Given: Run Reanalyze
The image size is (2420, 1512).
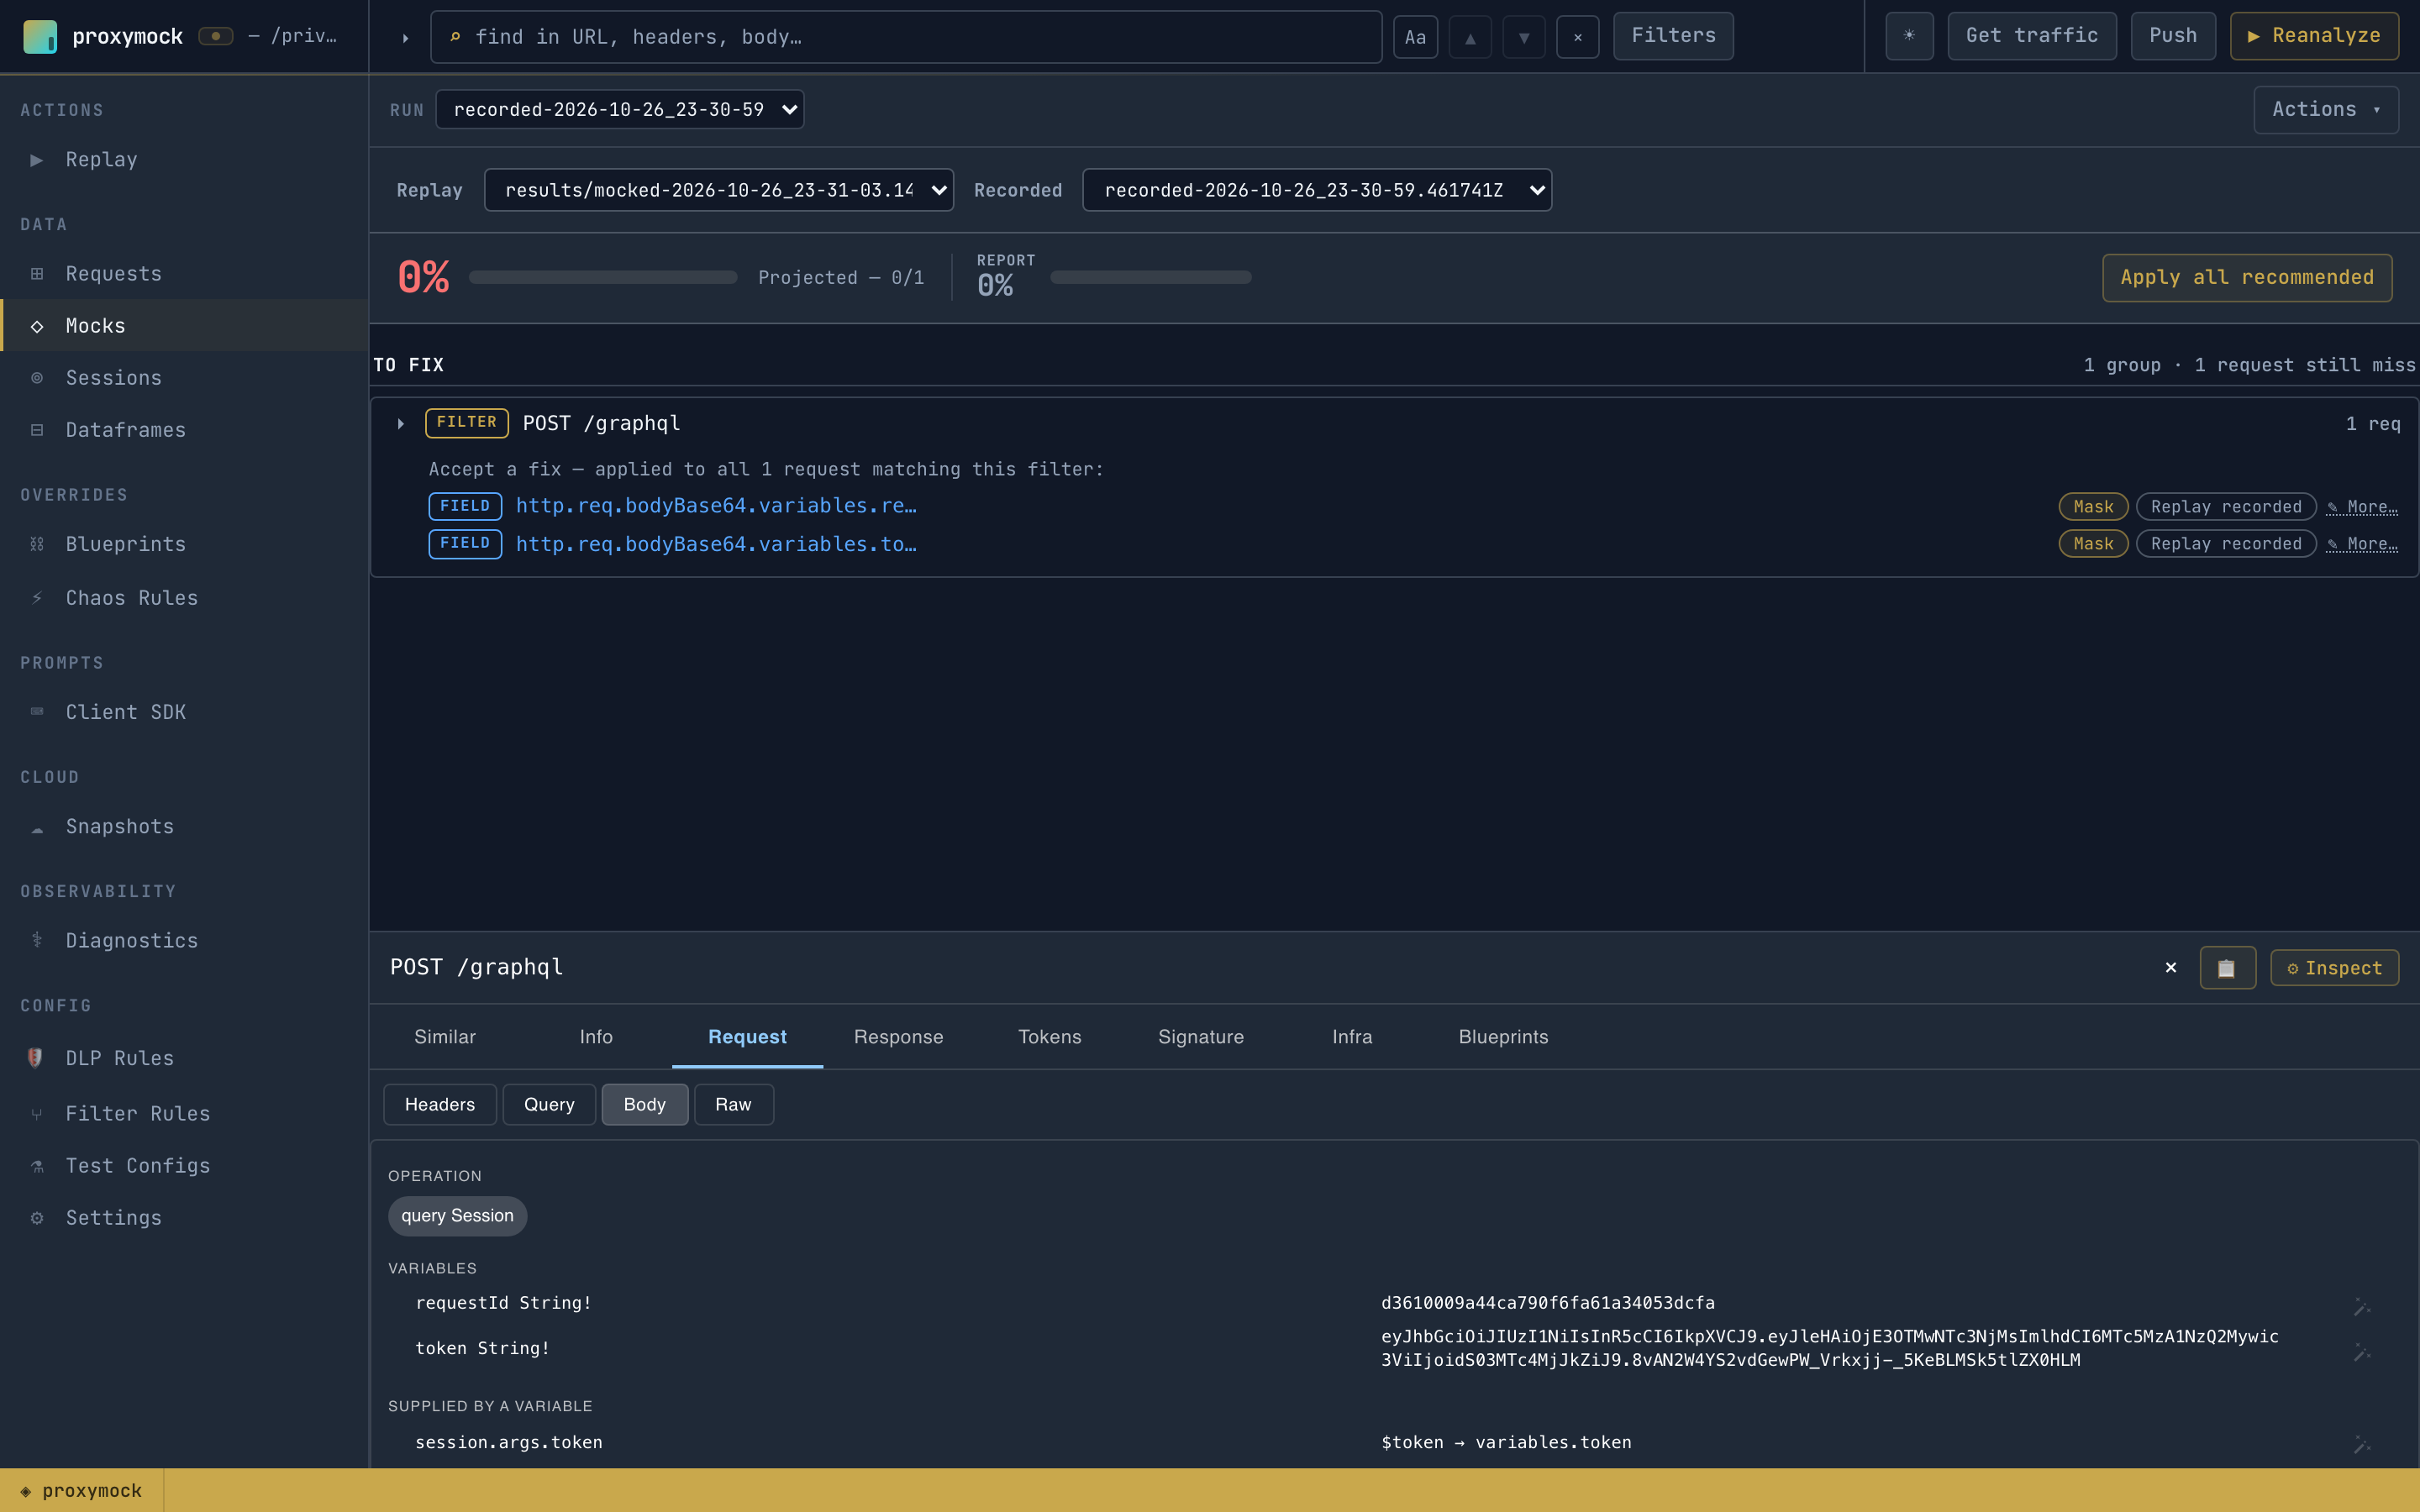Looking at the screenshot, I should click(2314, 36).
